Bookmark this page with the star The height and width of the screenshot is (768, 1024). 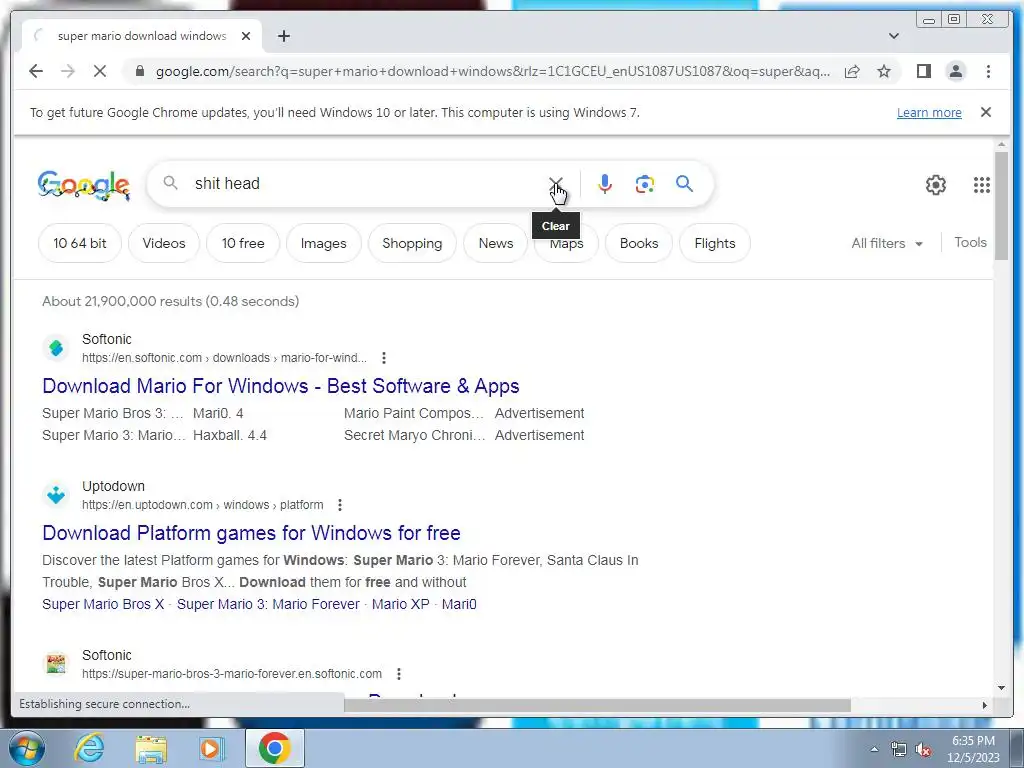[884, 71]
